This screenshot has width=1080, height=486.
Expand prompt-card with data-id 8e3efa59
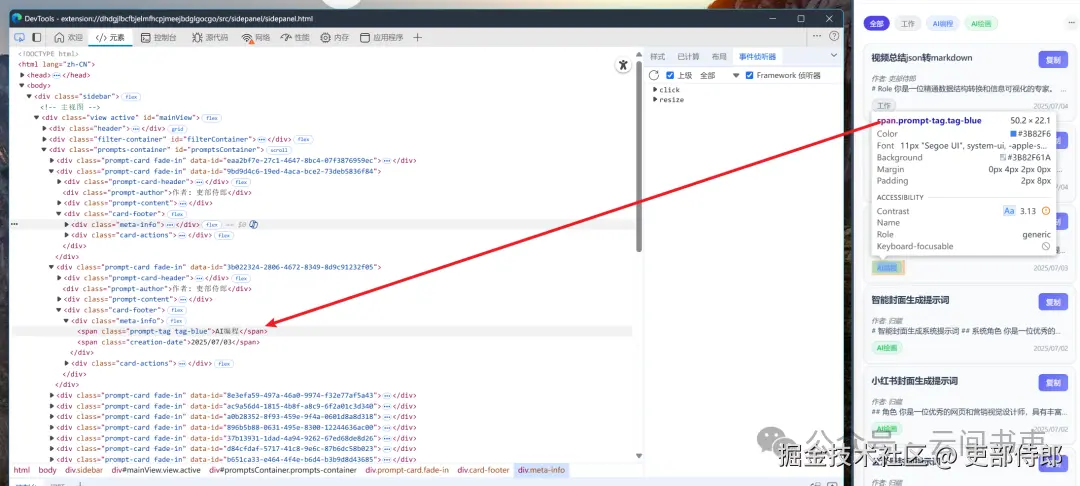tap(52, 395)
